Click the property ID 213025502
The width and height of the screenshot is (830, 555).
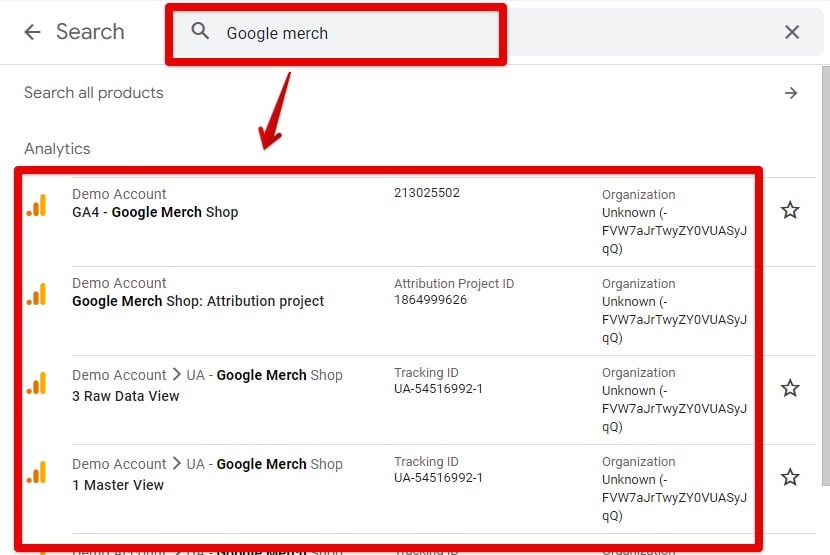pos(427,193)
